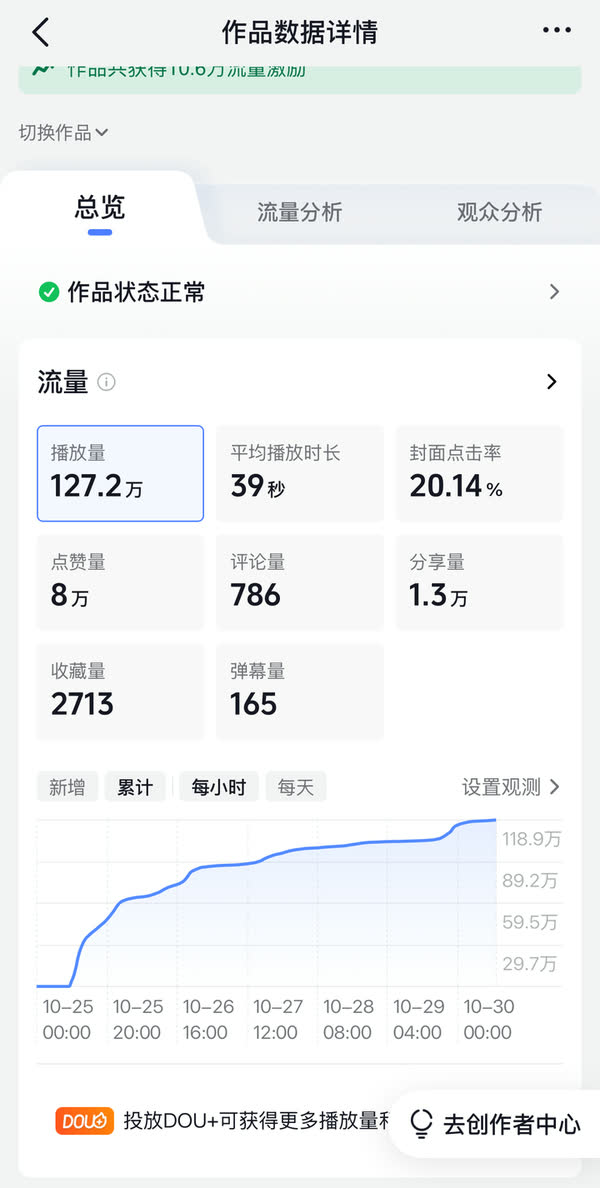Screen dimensions: 600x1188
Task: Tap the green checkmark status icon
Action: point(49,292)
